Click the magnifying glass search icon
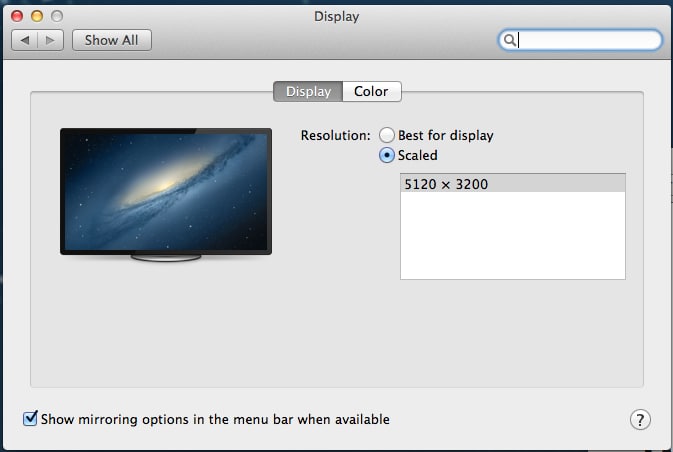Image resolution: width=673 pixels, height=452 pixels. click(509, 40)
